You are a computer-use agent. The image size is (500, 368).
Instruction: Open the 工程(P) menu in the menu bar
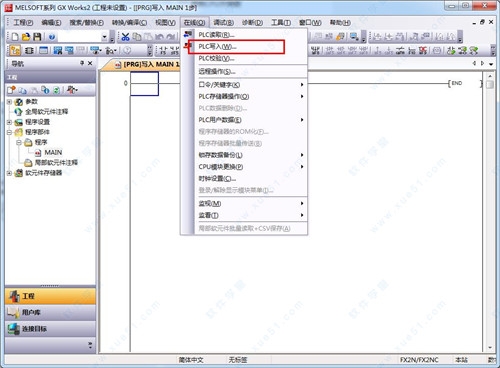tap(23, 23)
